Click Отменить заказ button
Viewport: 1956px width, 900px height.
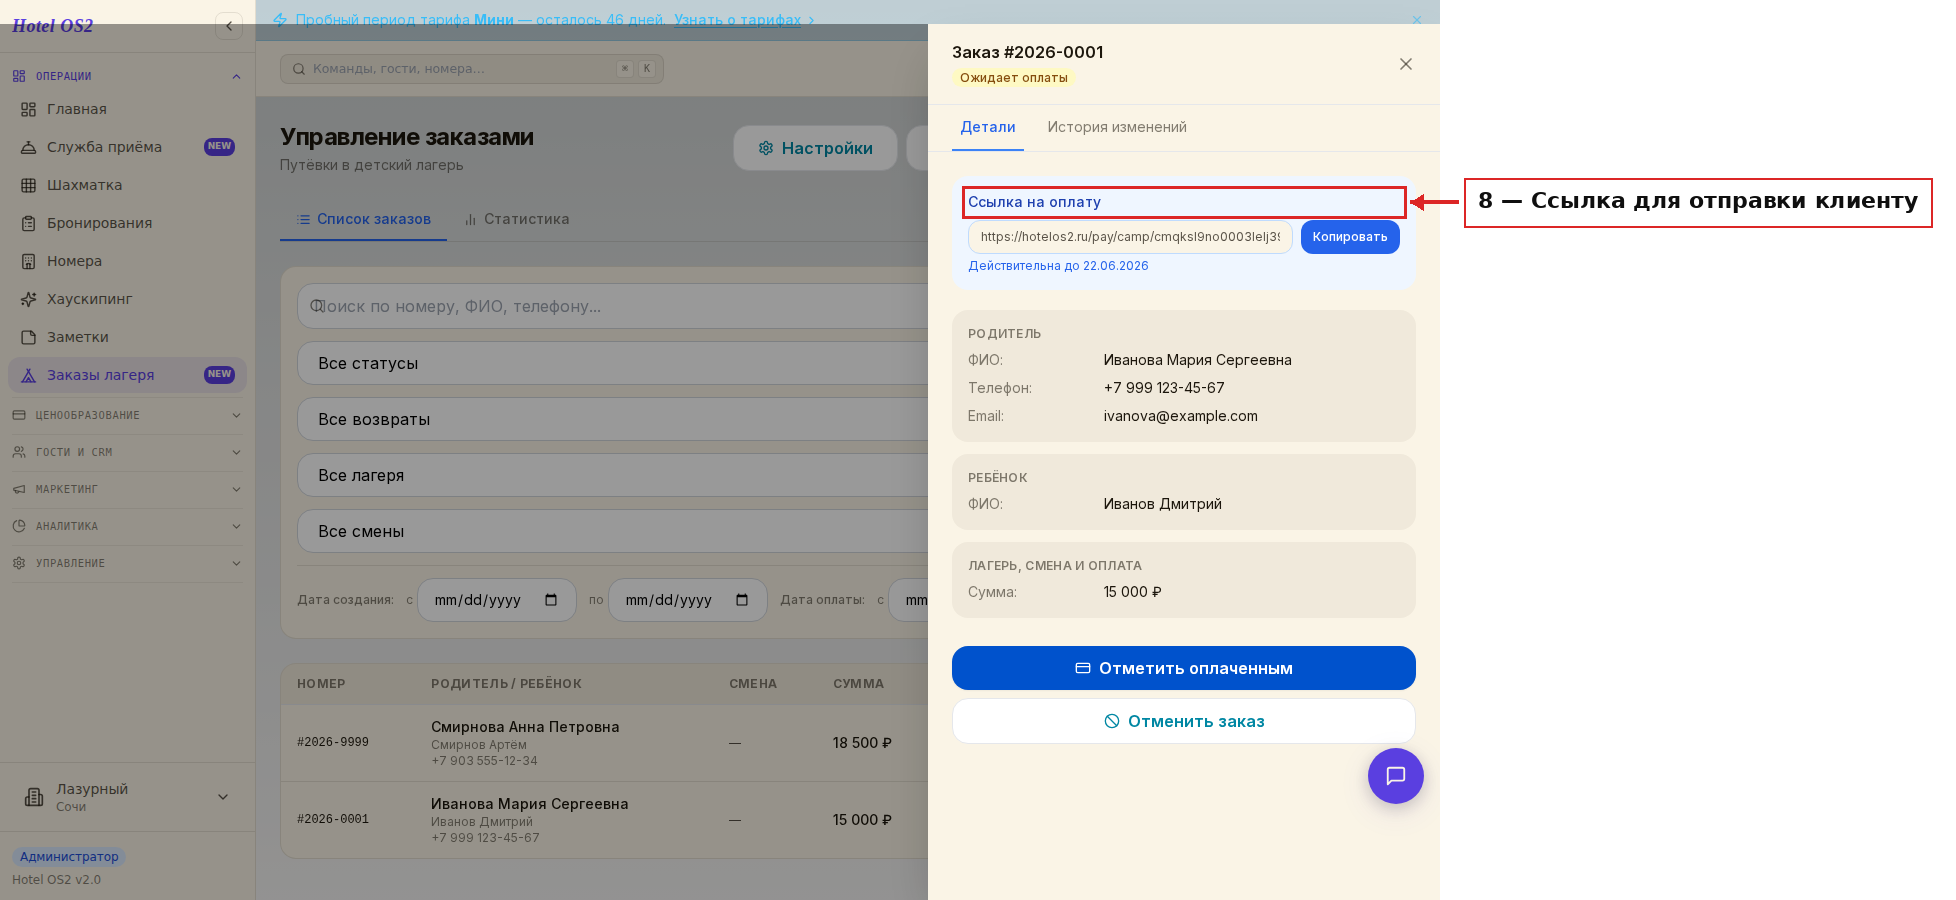1184,721
